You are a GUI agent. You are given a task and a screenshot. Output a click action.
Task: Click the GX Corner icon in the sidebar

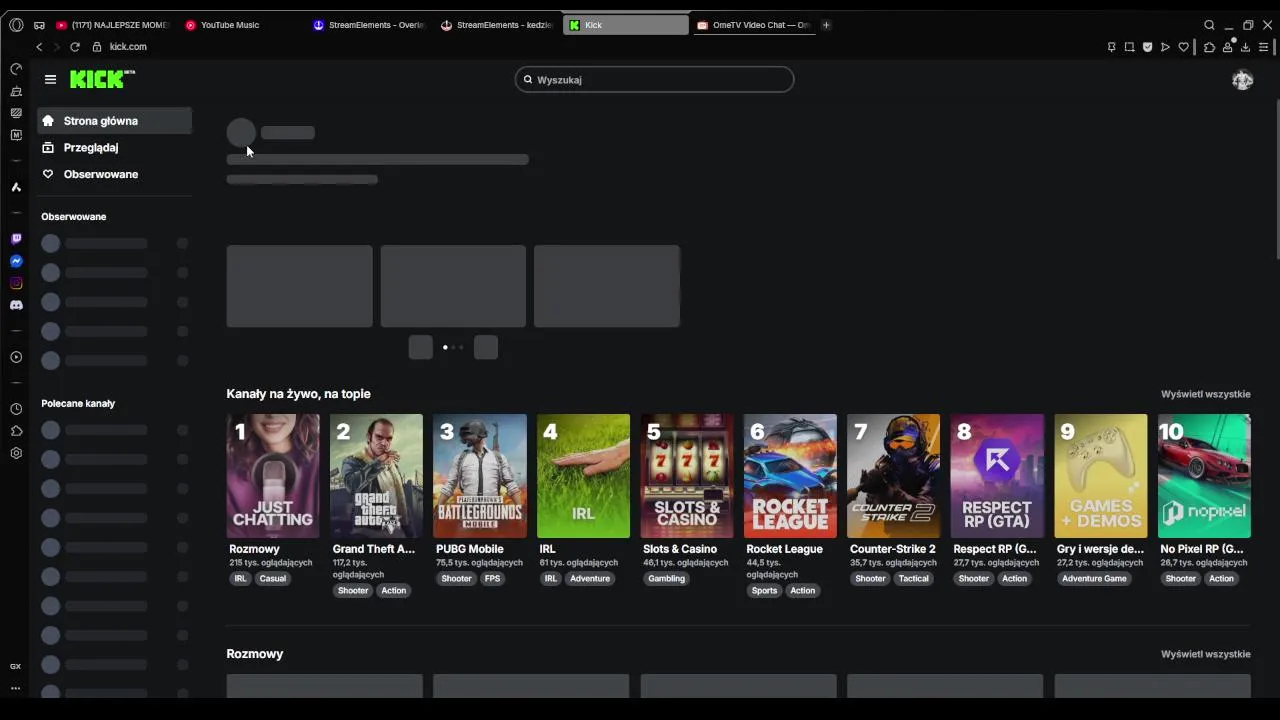16,666
